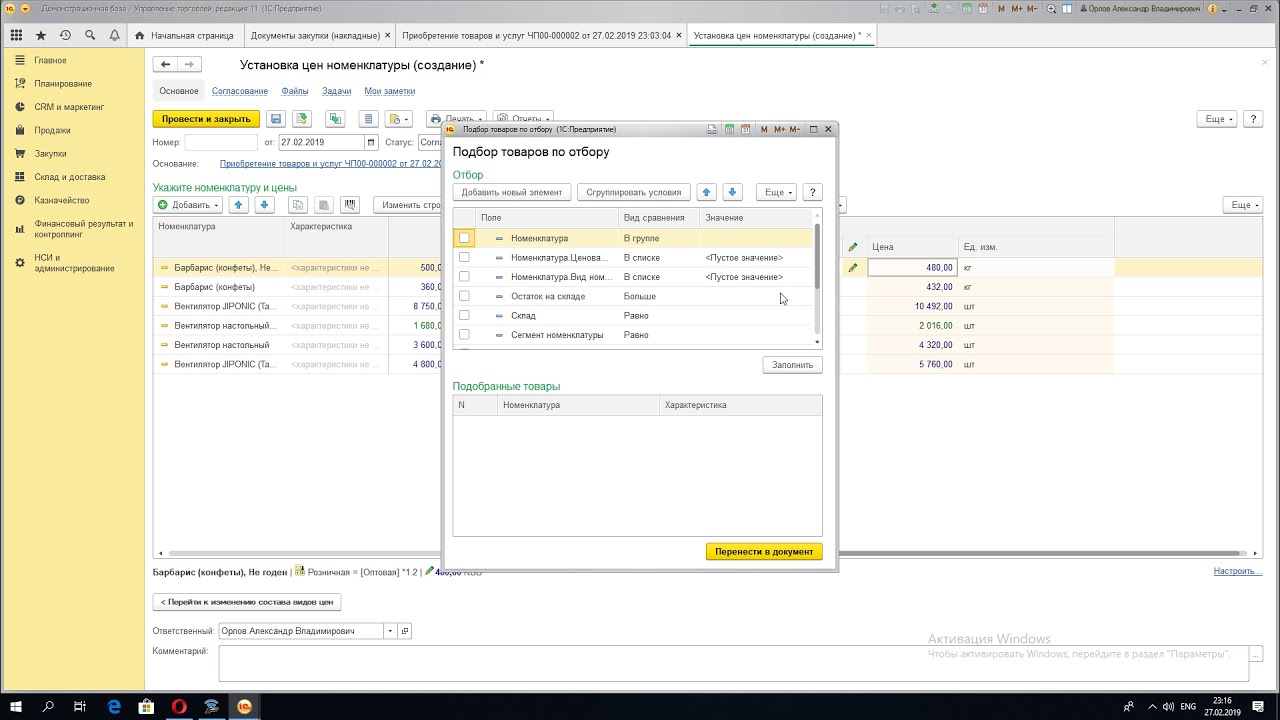Open the Продажи section in the sidebar
This screenshot has height=720, width=1280.
point(52,130)
